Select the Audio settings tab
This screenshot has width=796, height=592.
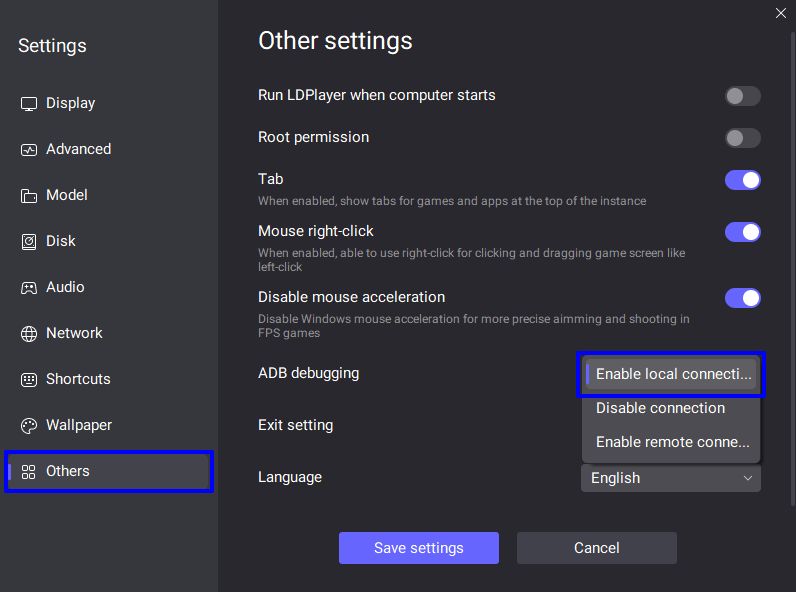point(109,287)
